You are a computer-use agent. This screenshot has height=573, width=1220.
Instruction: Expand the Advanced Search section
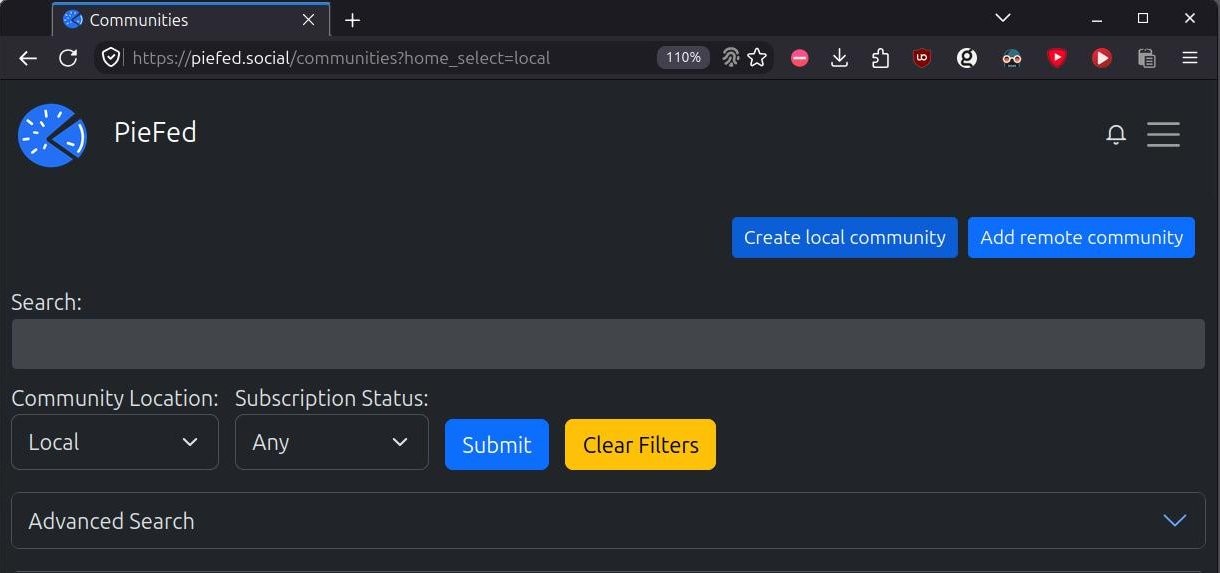(609, 521)
